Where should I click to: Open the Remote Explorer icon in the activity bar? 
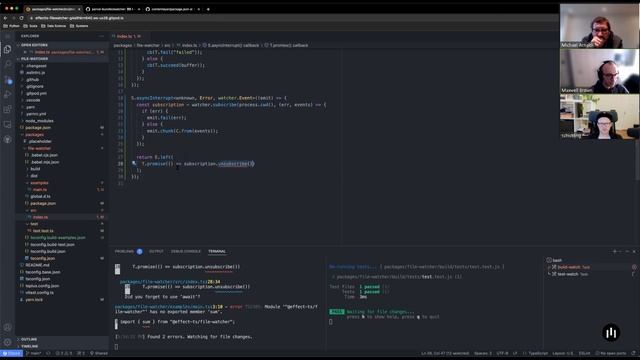(x=7, y=124)
